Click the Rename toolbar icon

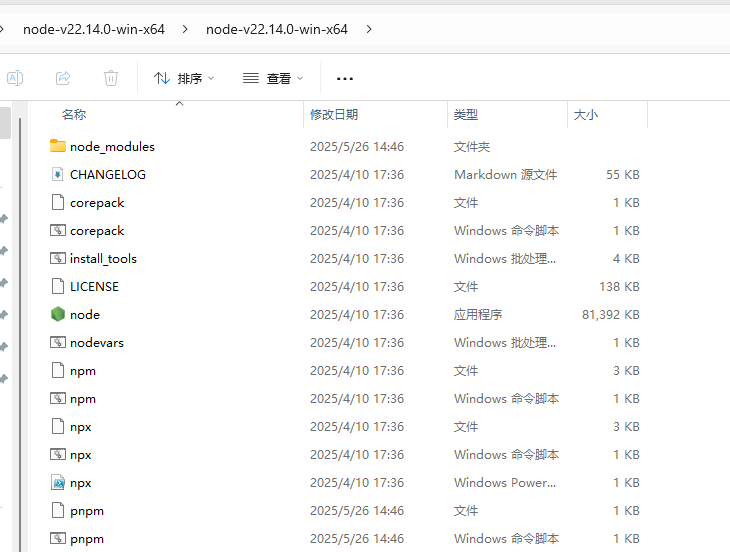(15, 78)
